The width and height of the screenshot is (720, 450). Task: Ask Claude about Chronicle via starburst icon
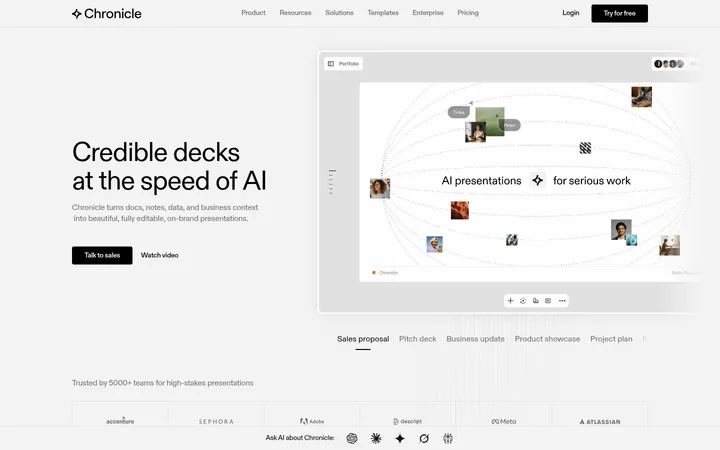[376, 439]
